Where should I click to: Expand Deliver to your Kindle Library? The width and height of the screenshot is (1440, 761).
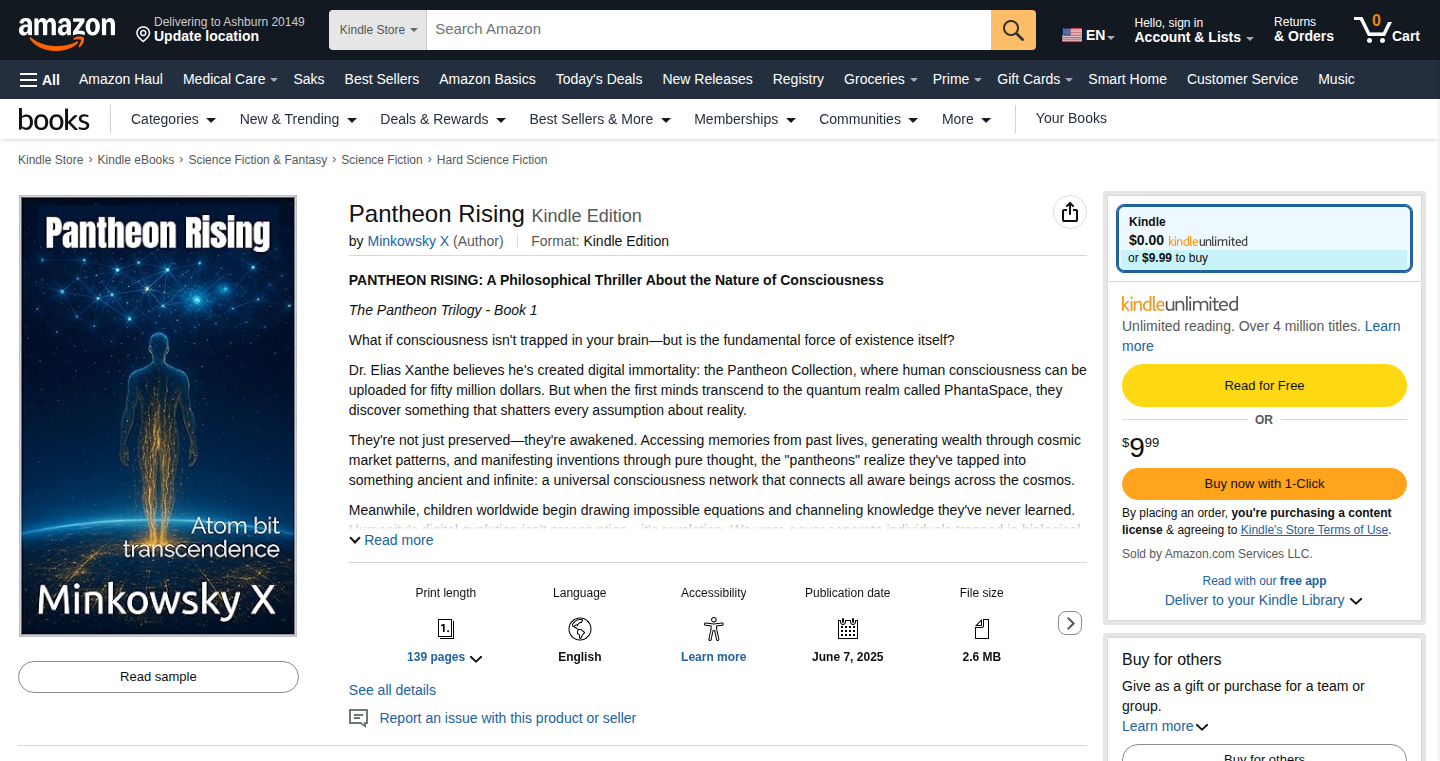point(1264,600)
